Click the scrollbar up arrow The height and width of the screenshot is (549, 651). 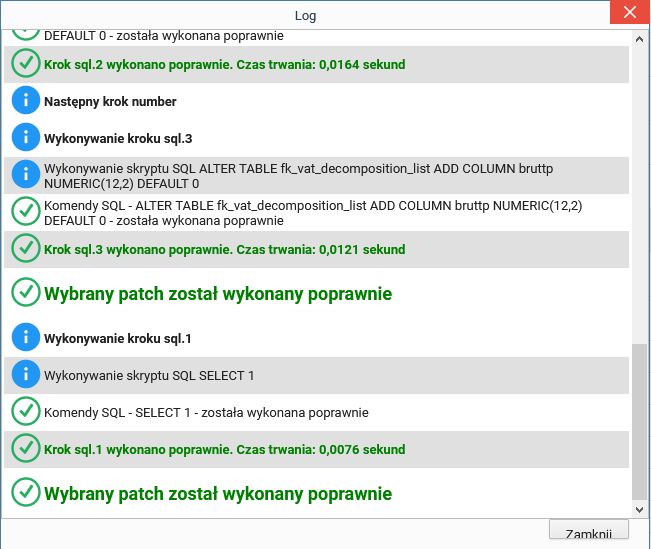(x=639, y=39)
